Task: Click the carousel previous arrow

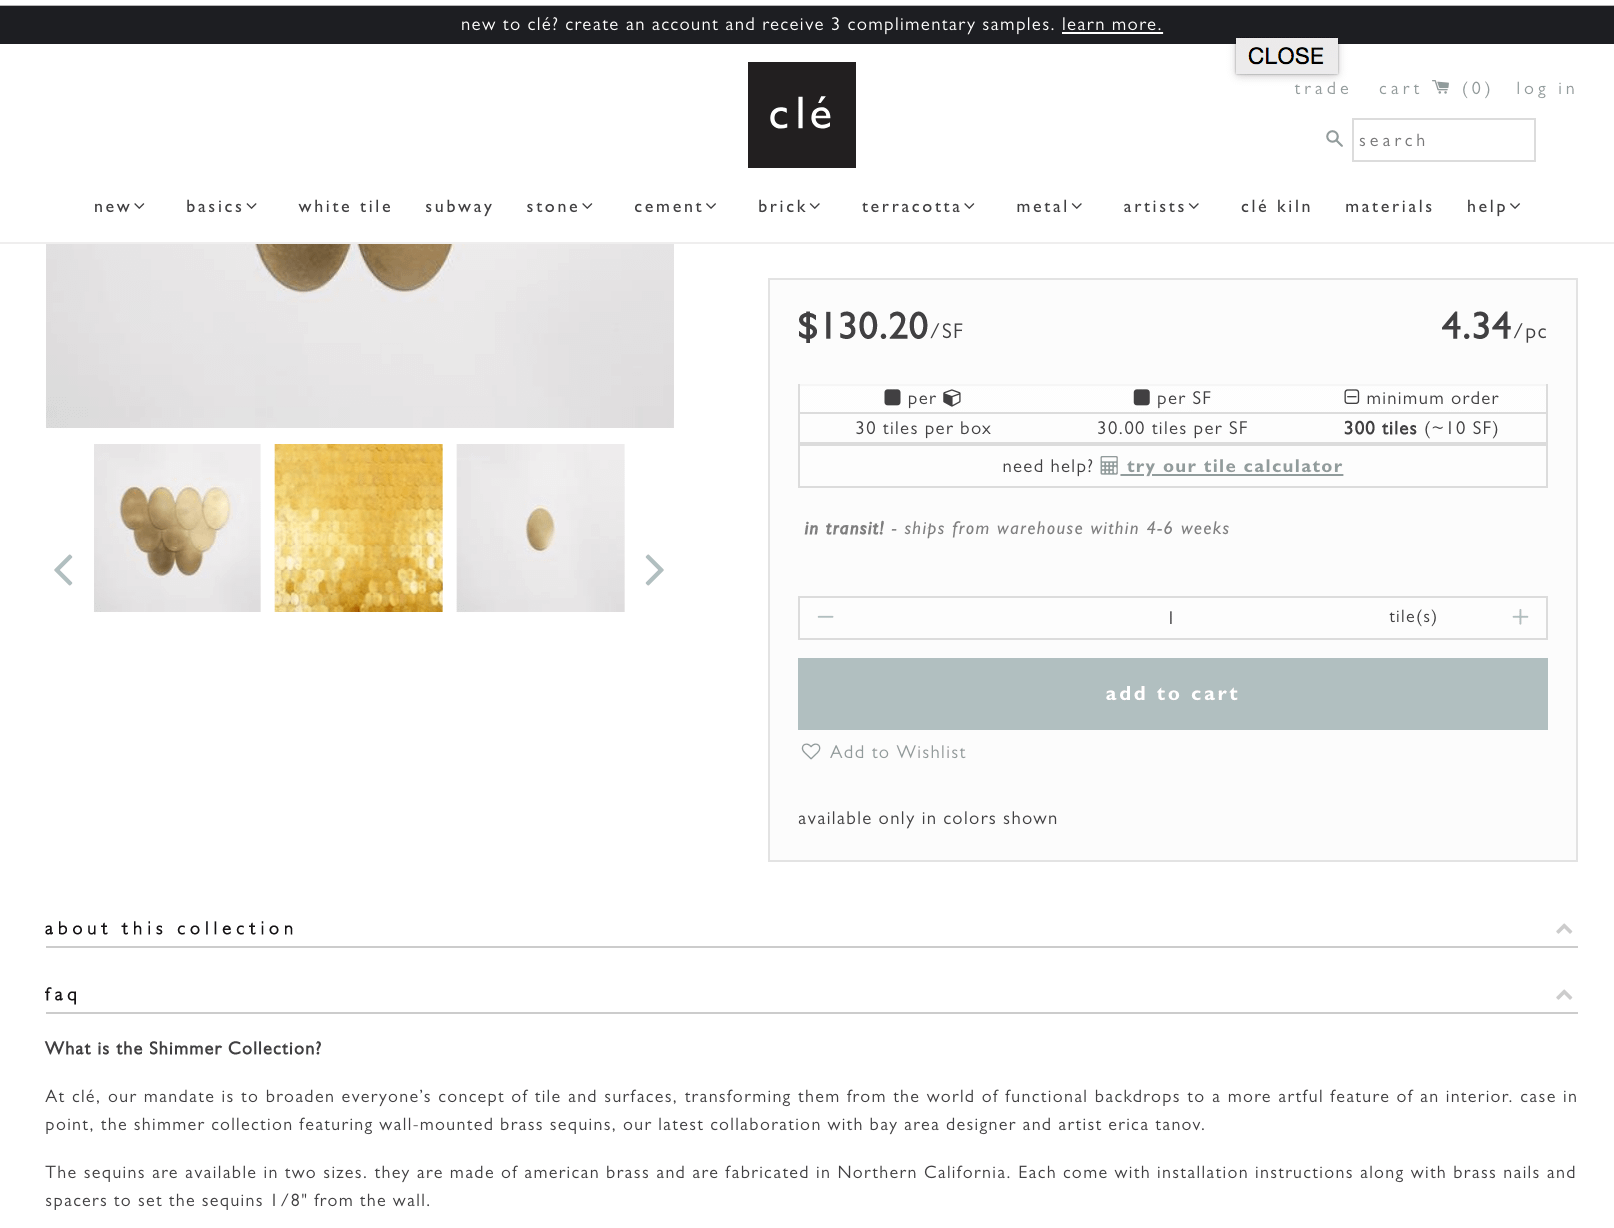Action: click(x=63, y=570)
